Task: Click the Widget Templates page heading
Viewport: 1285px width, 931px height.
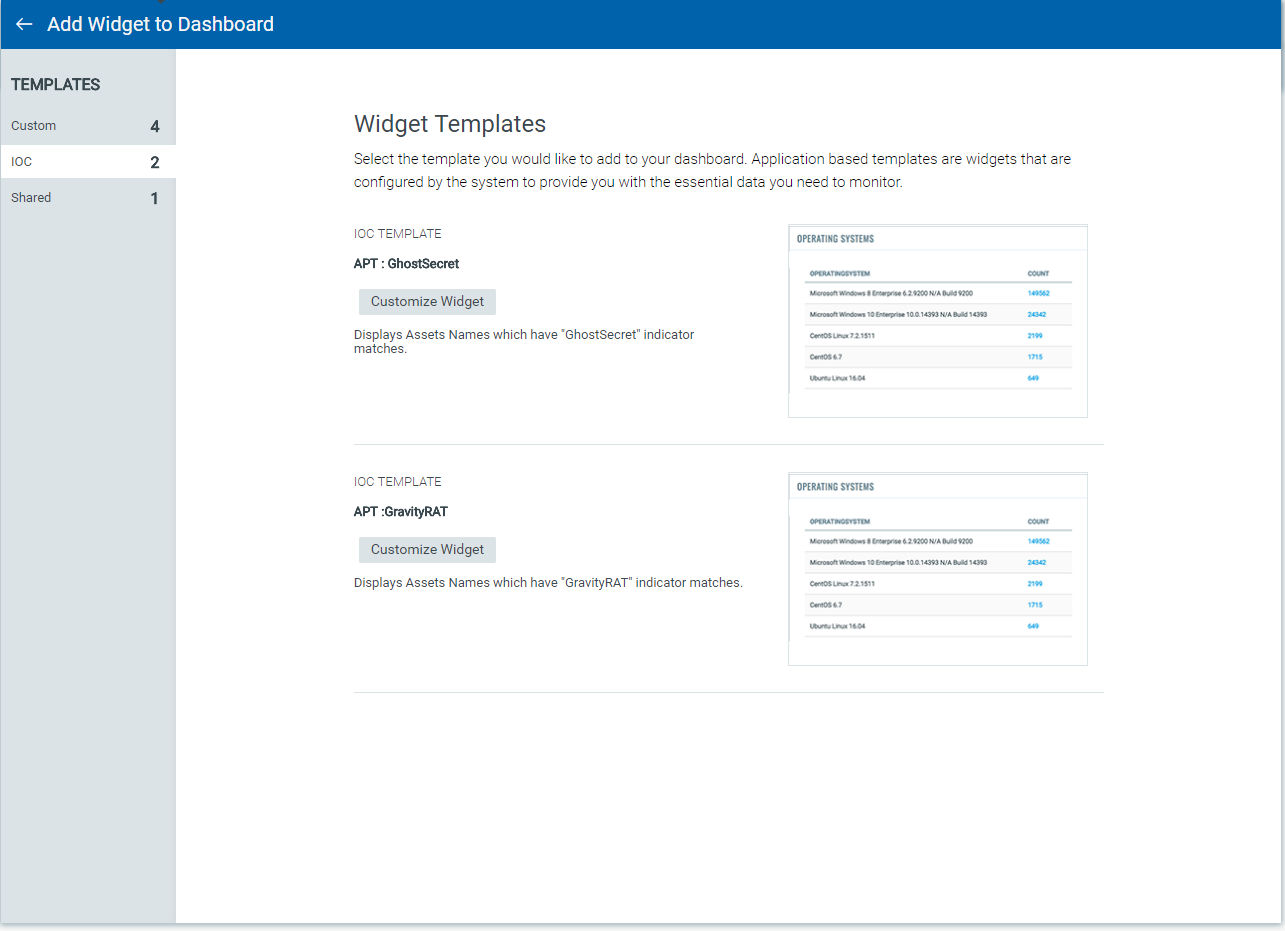Action: (x=450, y=123)
